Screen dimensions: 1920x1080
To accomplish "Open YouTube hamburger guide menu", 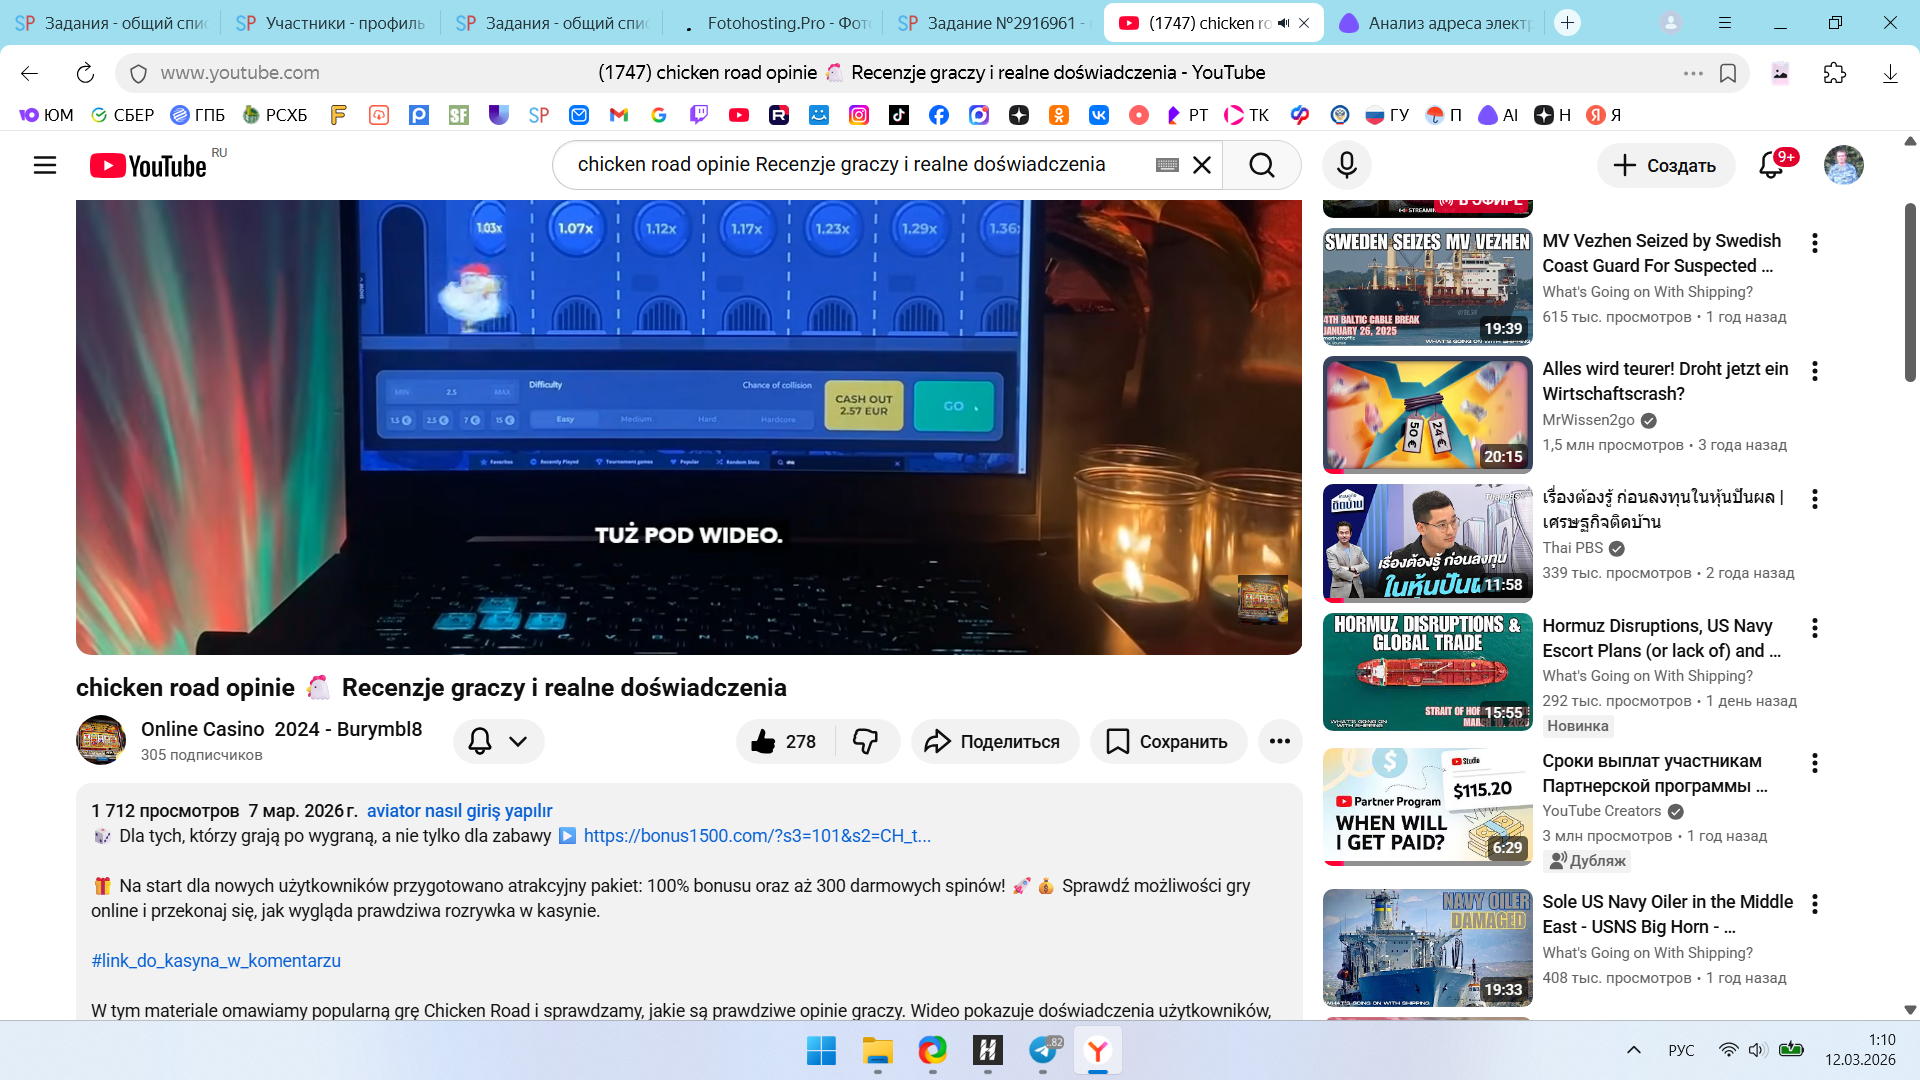I will (45, 165).
